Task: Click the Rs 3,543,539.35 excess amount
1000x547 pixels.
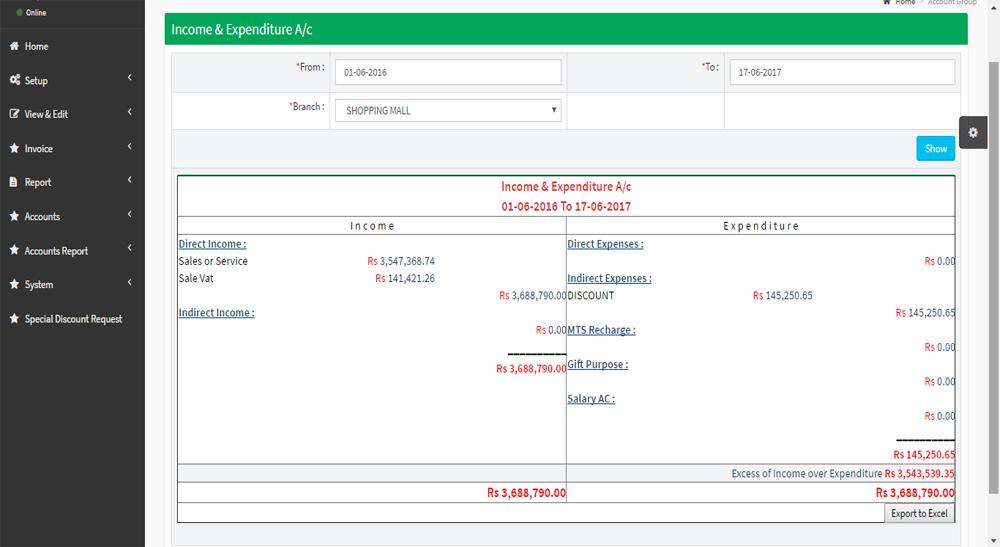Action: coord(920,474)
